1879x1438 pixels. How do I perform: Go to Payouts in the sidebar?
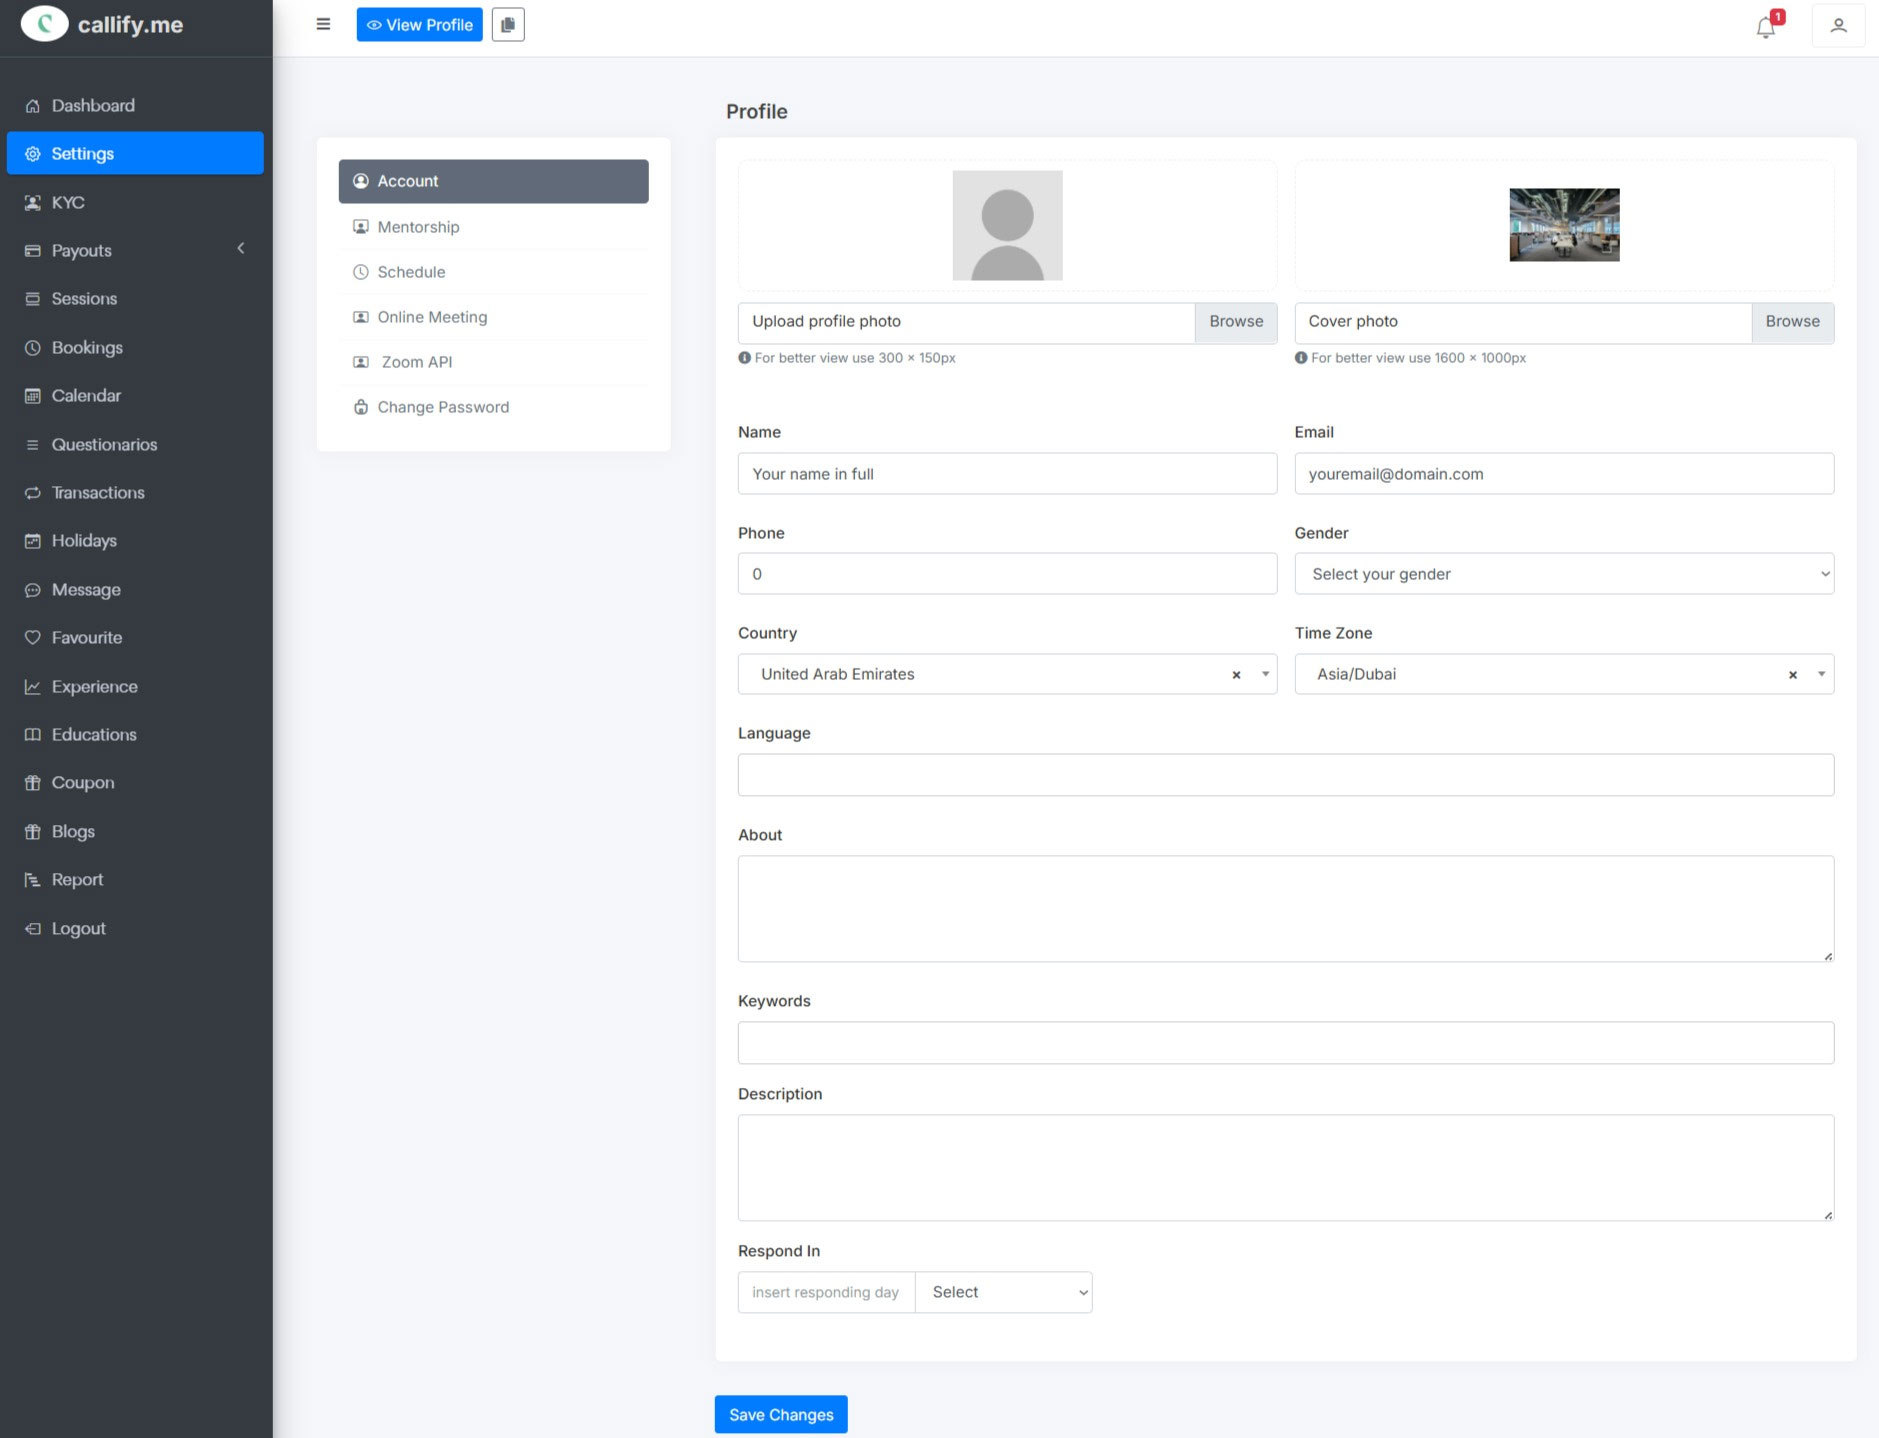coord(135,250)
